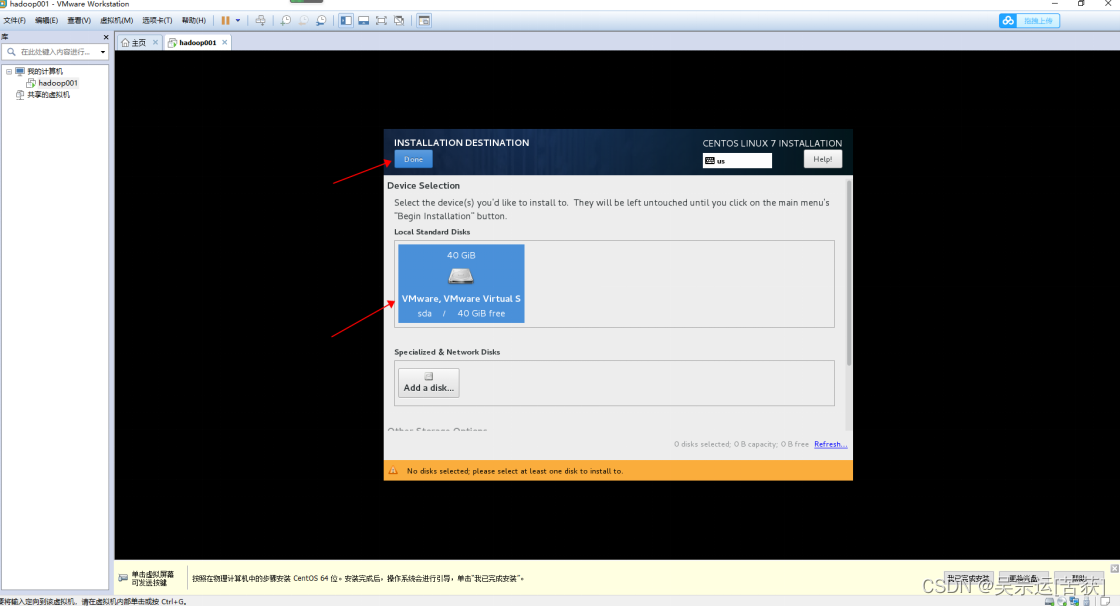Open the 查看(V) menu

pos(79,20)
